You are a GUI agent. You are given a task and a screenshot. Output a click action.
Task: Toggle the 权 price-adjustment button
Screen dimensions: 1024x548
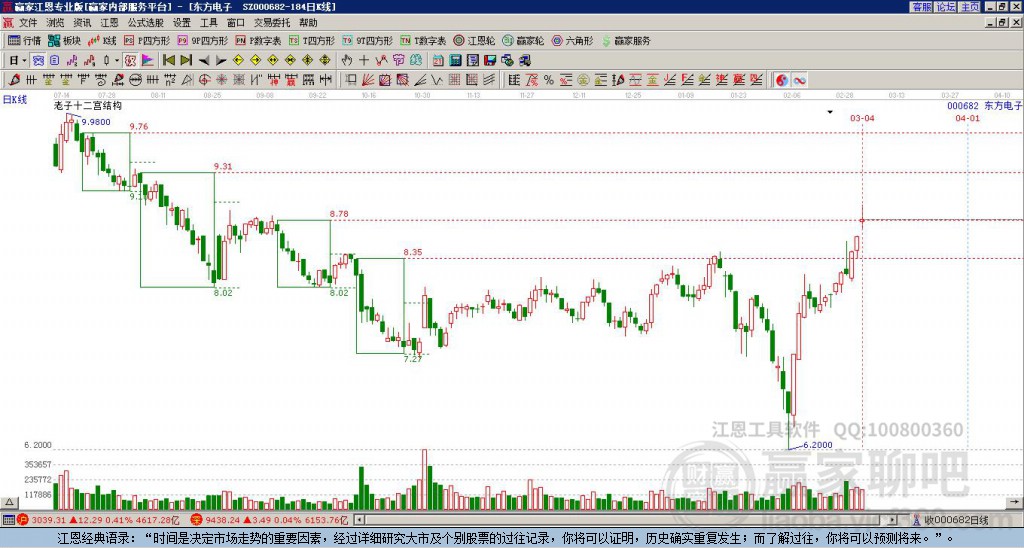[x=130, y=61]
